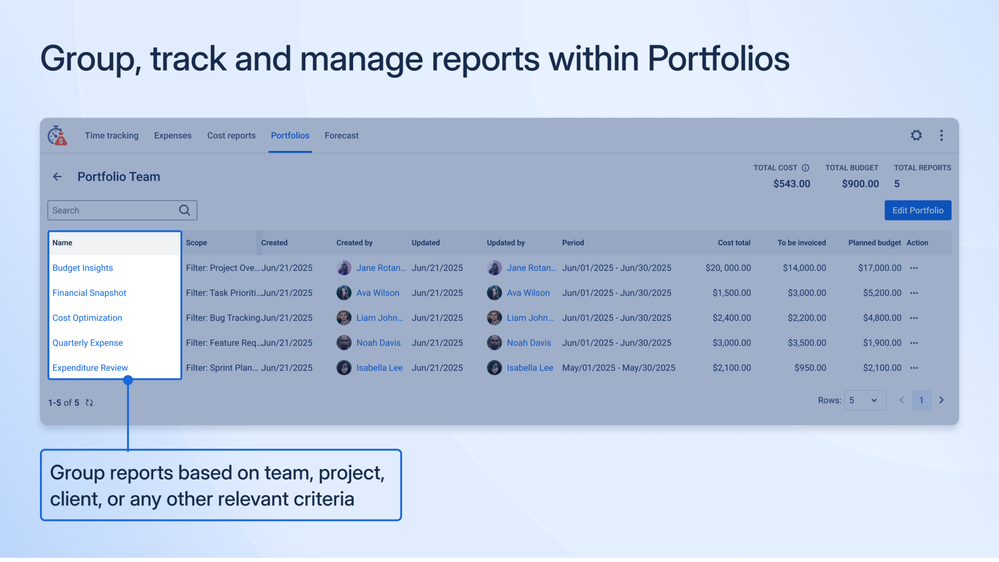
Task: Click the Edit Portfolio button
Action: click(x=917, y=210)
